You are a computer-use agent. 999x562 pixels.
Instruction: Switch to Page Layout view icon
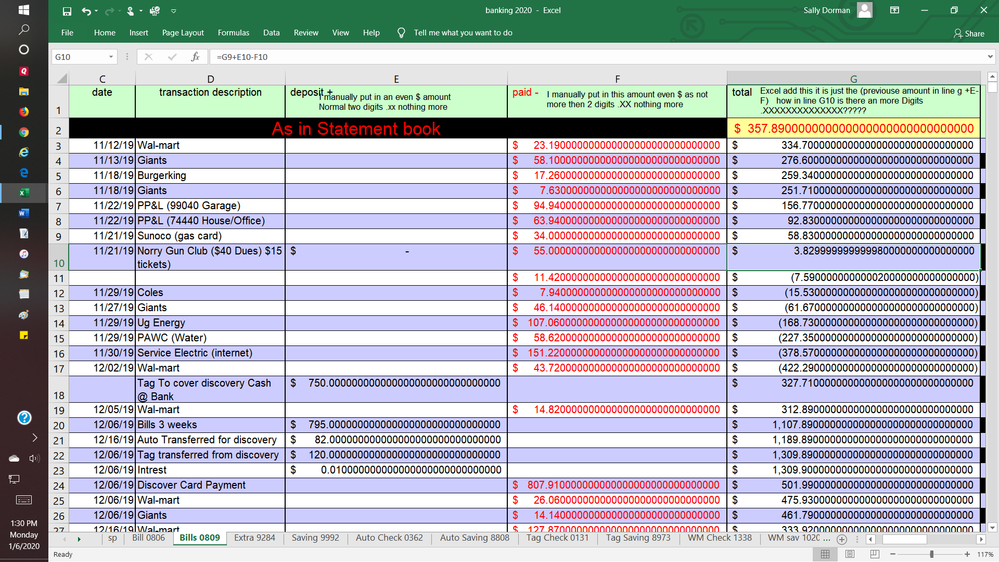(850, 554)
